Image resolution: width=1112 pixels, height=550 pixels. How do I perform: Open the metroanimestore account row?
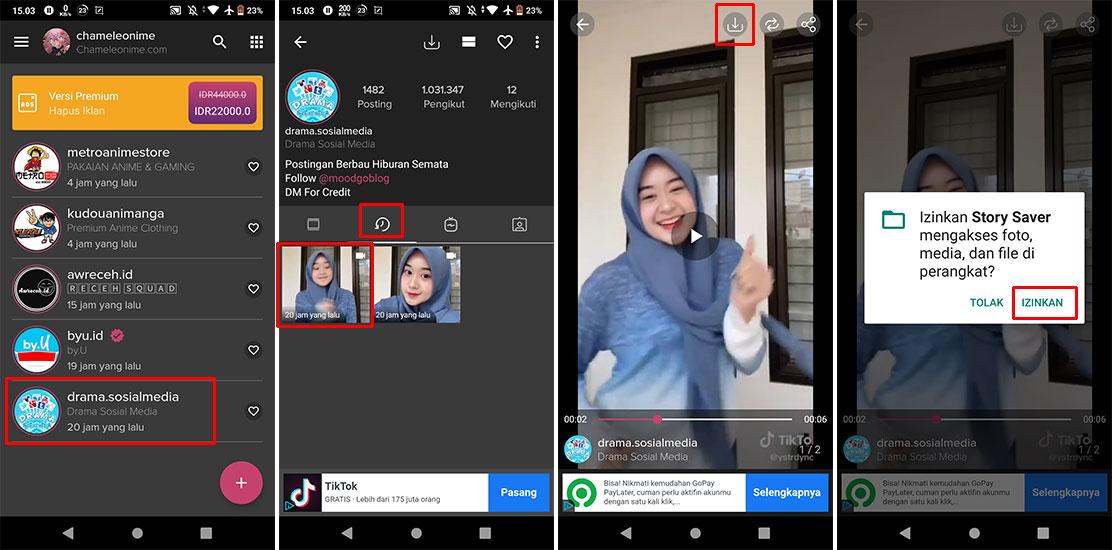click(137, 167)
